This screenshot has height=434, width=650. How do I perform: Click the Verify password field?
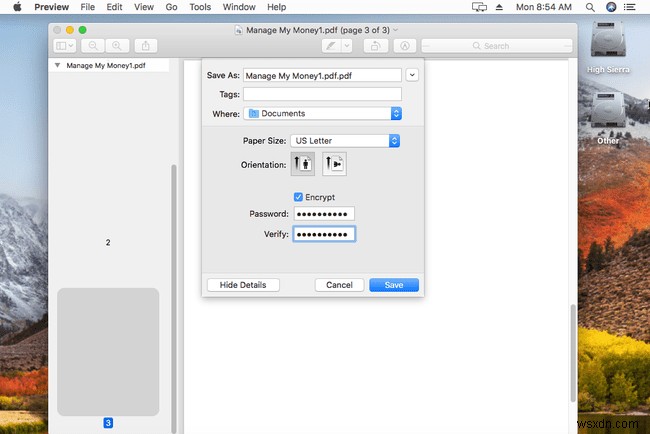pyautogui.click(x=324, y=234)
